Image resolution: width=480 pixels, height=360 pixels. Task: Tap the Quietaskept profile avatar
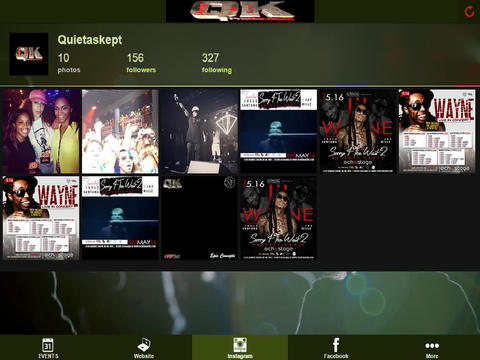pyautogui.click(x=29, y=54)
